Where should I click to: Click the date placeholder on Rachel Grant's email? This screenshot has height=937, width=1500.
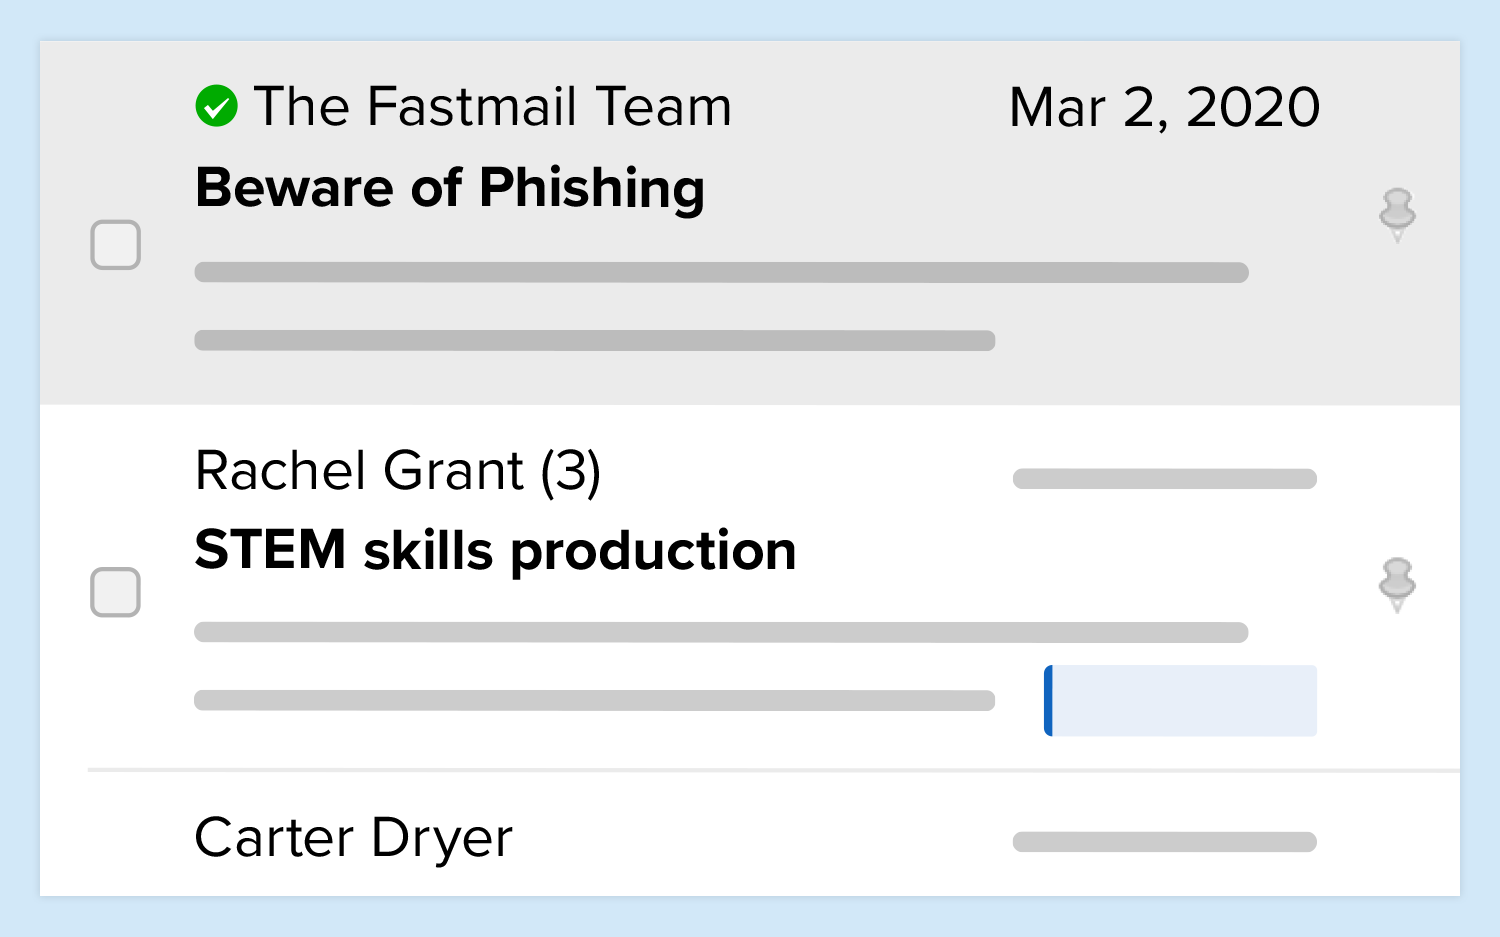pos(1164,479)
